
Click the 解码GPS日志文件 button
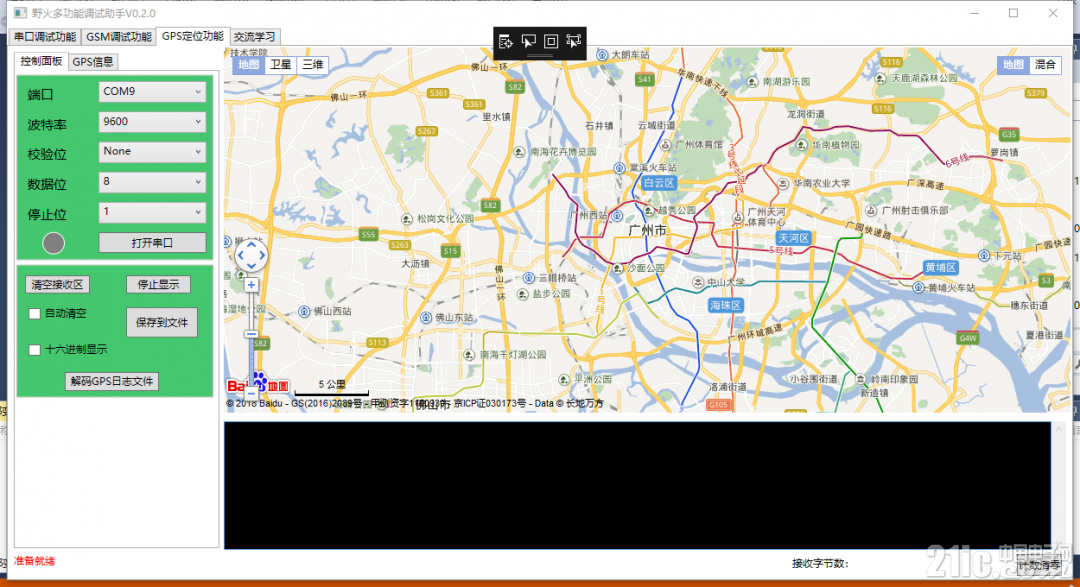(112, 382)
